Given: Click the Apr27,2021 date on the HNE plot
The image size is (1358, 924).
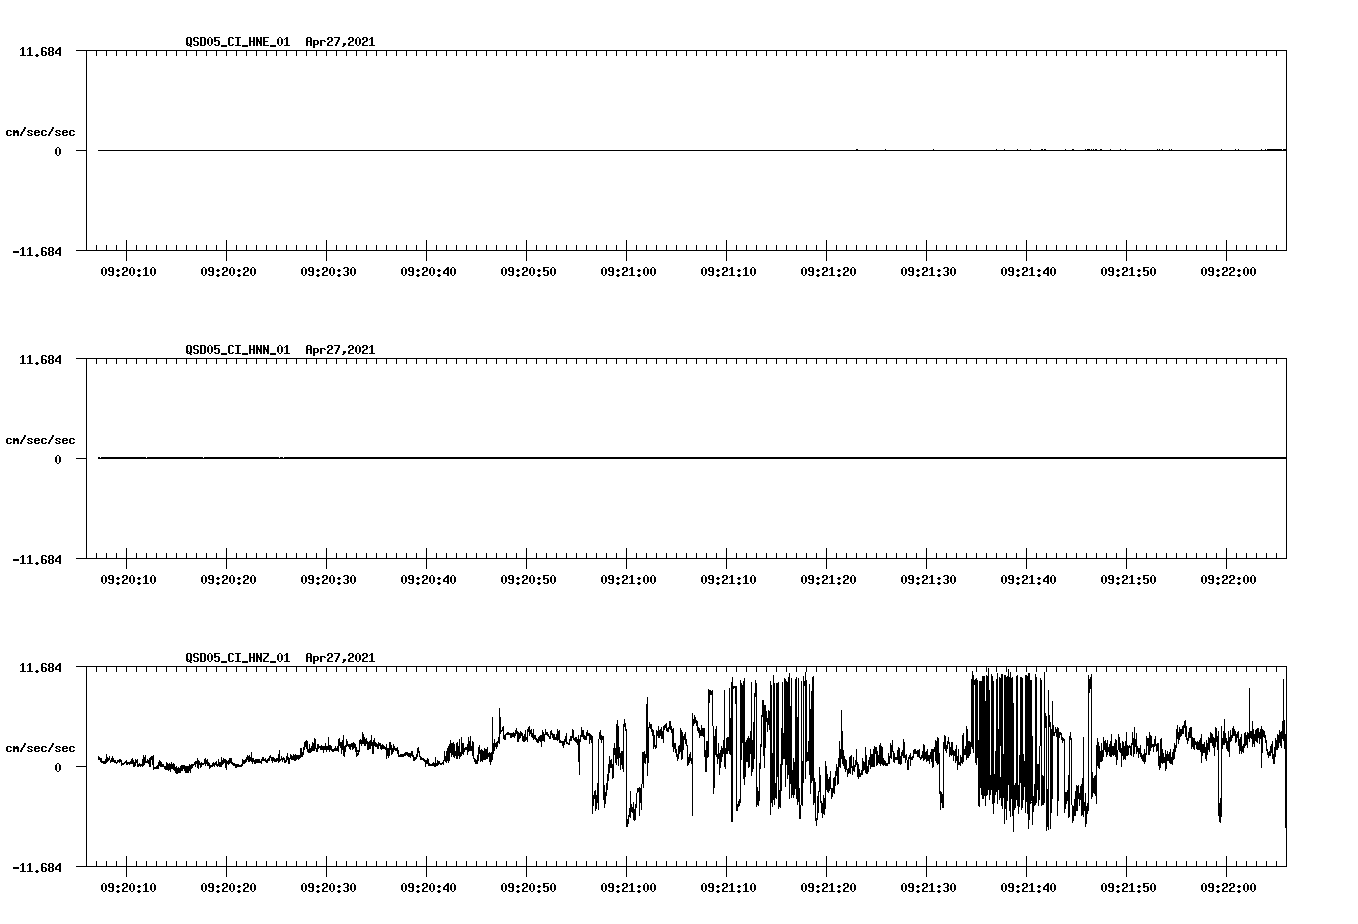Looking at the screenshot, I should 340,42.
